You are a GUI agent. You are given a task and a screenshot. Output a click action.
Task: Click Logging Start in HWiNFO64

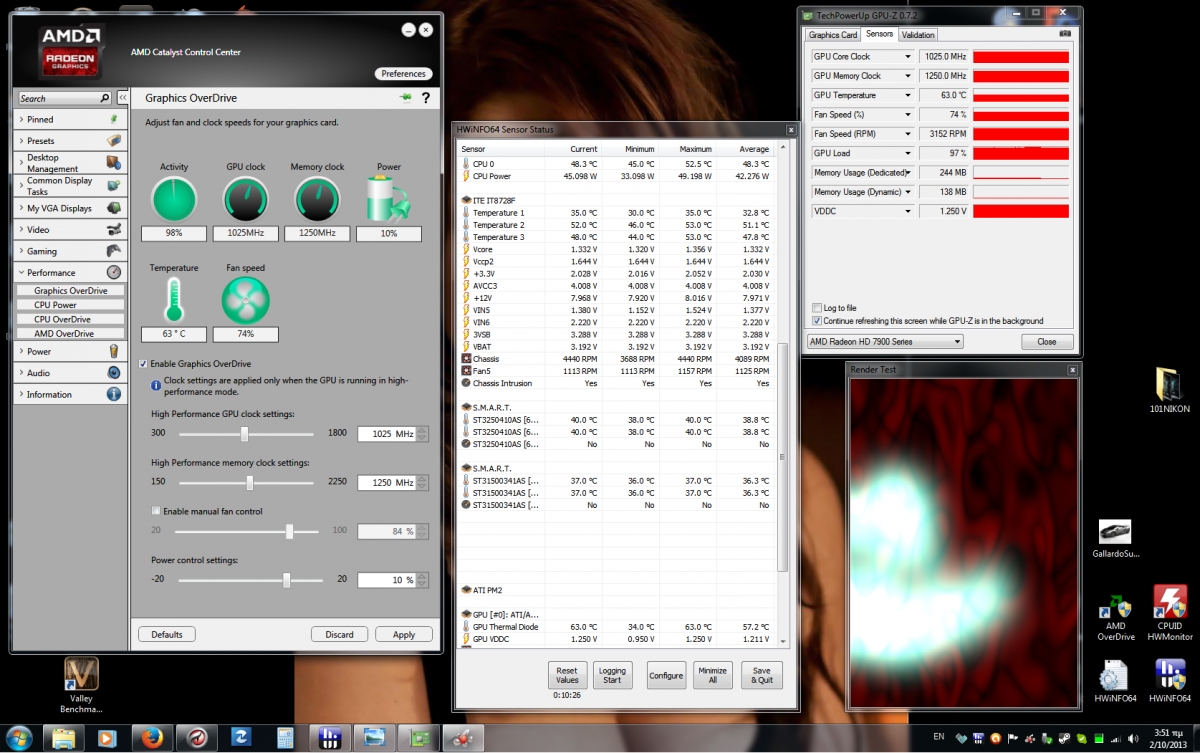[612, 675]
